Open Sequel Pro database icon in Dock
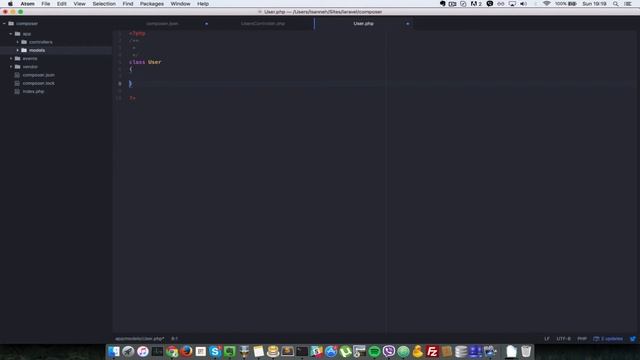 click(x=461, y=351)
